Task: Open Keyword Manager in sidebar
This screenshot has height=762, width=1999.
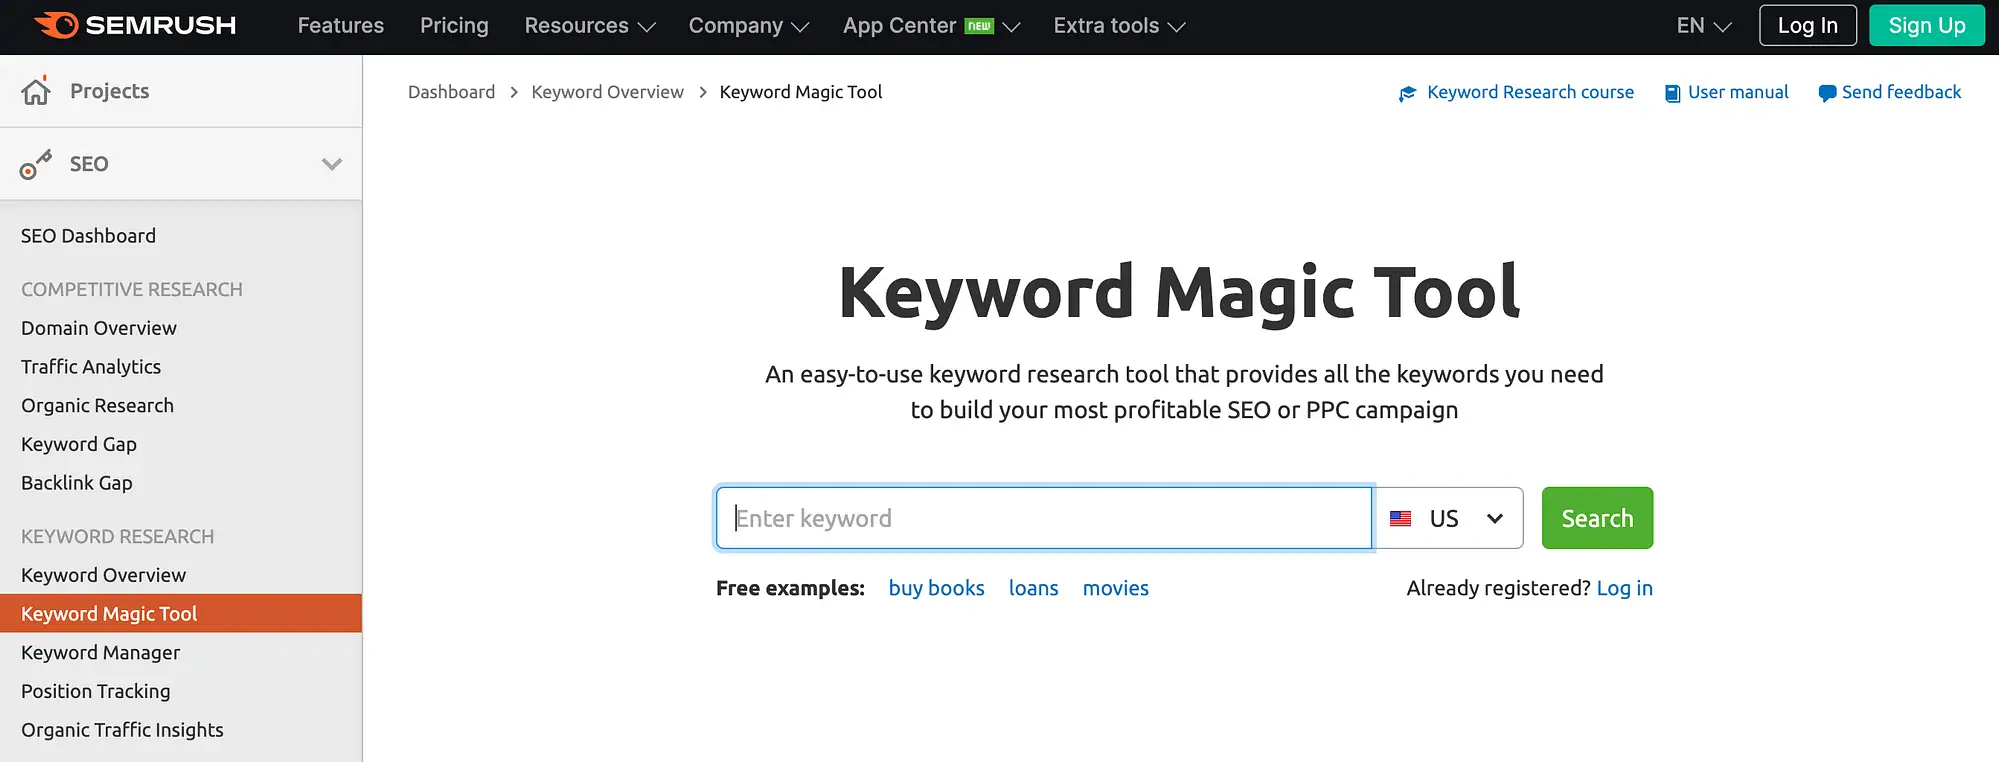Action: tap(100, 653)
